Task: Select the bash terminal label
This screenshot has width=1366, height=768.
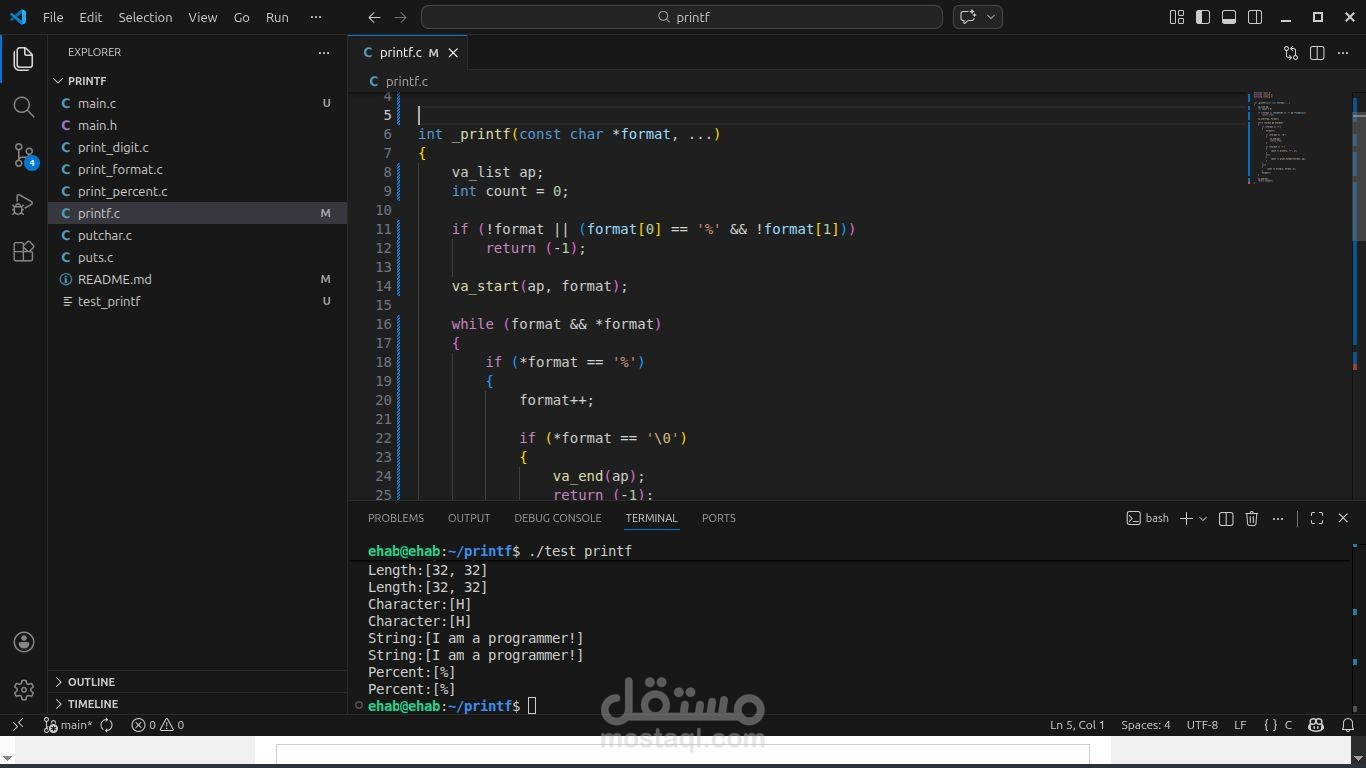Action: point(1148,518)
